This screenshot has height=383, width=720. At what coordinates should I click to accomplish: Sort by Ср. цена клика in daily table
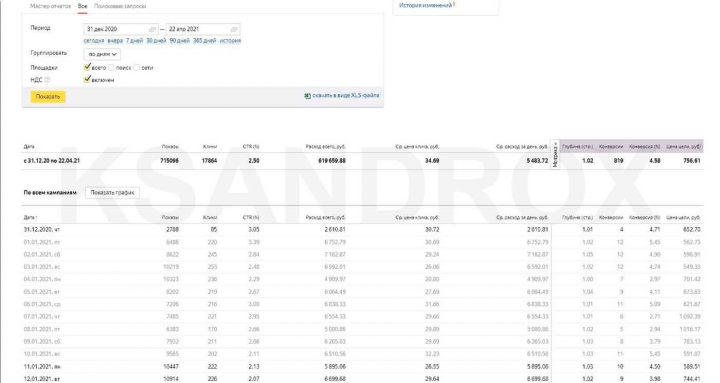pos(417,217)
